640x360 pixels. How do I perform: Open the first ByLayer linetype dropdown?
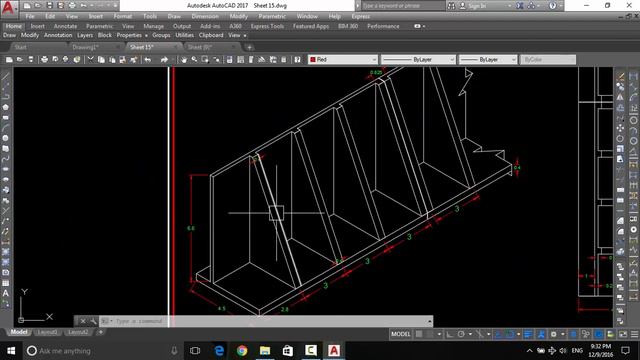click(418, 60)
